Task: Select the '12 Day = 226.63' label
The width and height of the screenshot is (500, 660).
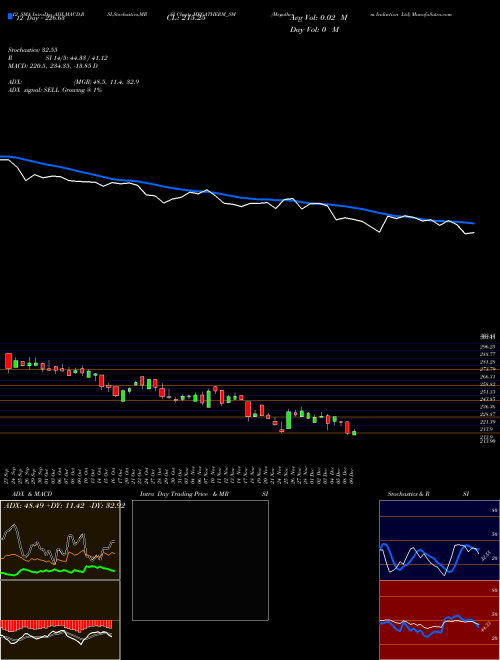Action: tap(40, 18)
